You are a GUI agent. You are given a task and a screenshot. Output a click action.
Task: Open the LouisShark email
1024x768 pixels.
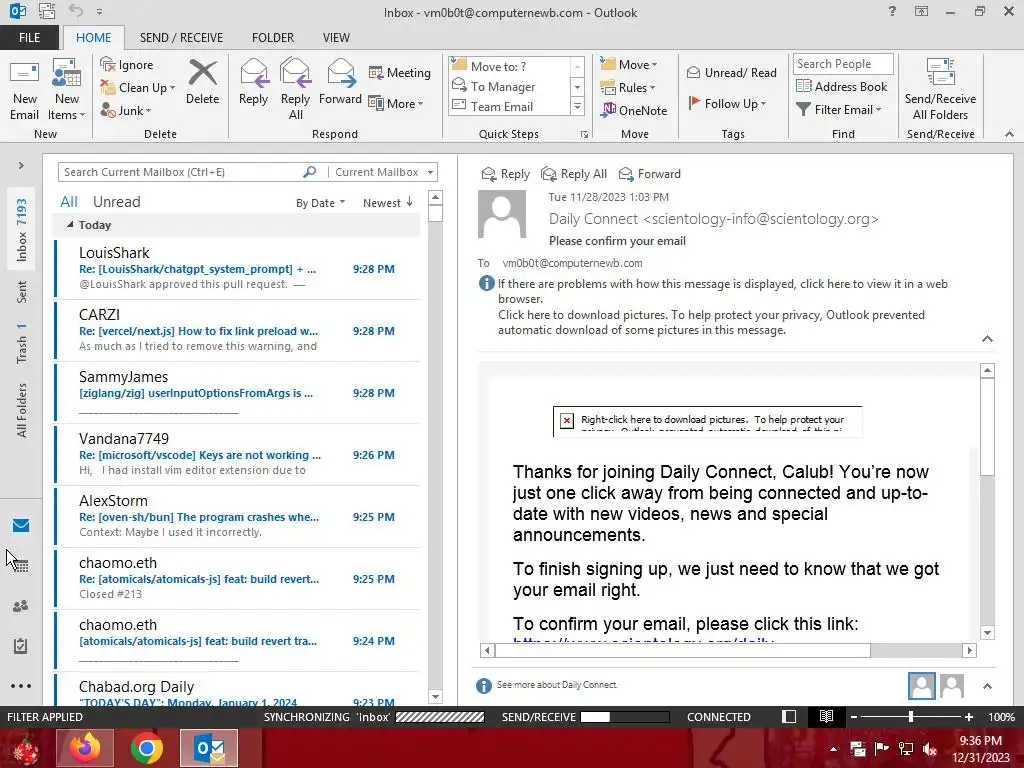(237, 268)
